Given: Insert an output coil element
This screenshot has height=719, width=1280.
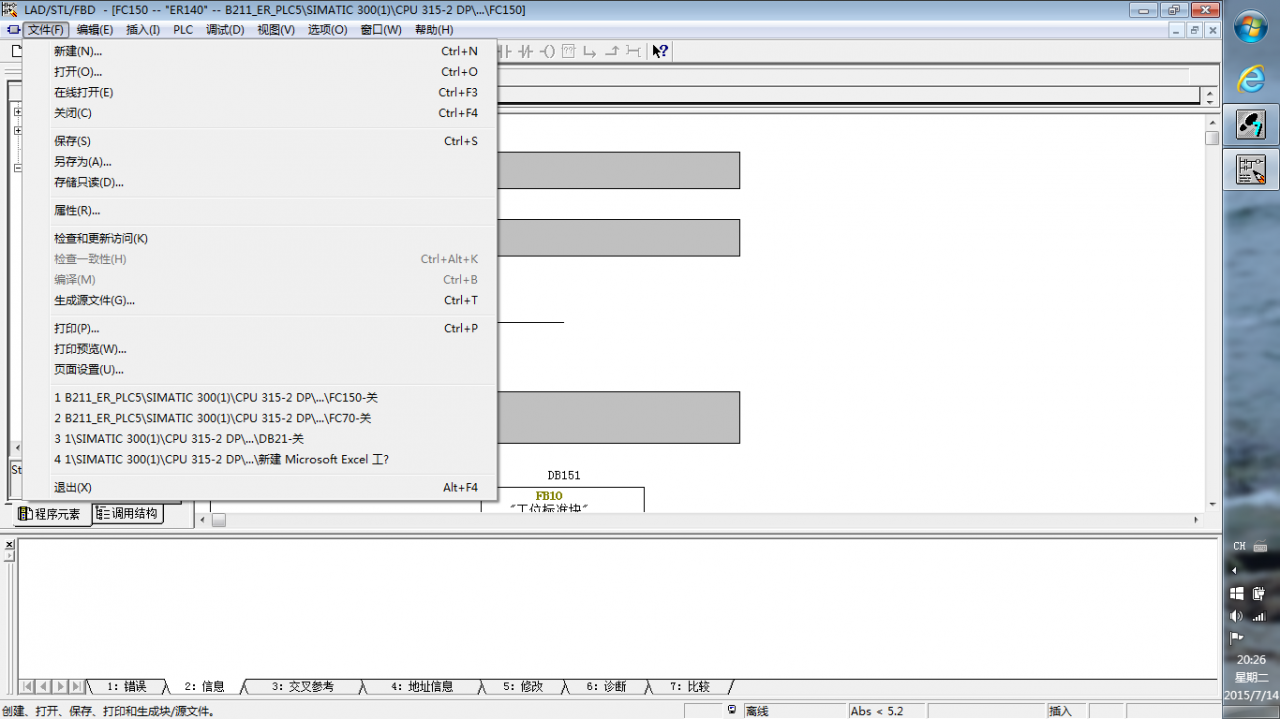Looking at the screenshot, I should (x=547, y=51).
